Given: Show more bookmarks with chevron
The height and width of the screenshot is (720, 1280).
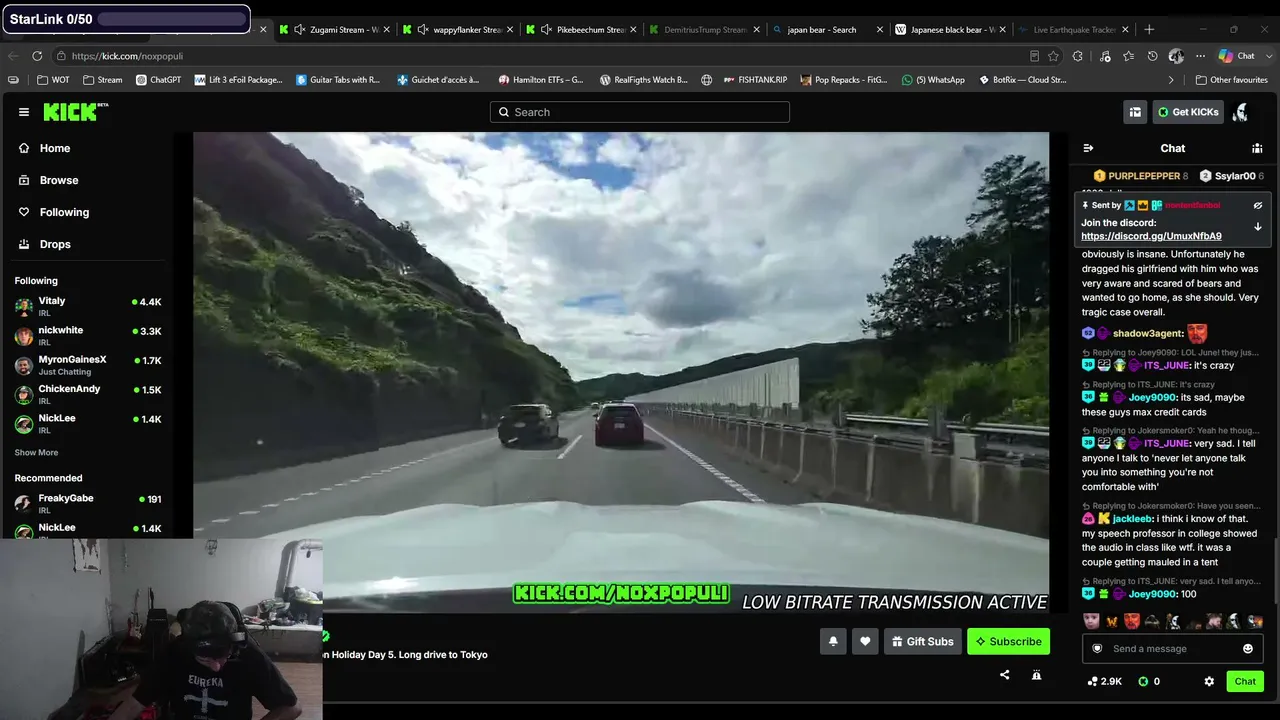Looking at the screenshot, I should 1171,80.
